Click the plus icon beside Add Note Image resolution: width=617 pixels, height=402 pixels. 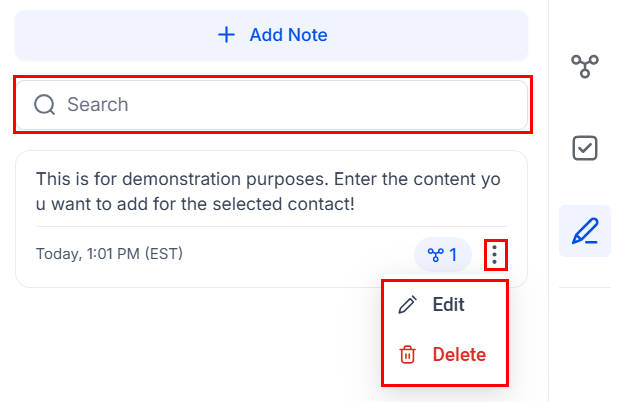pos(227,35)
